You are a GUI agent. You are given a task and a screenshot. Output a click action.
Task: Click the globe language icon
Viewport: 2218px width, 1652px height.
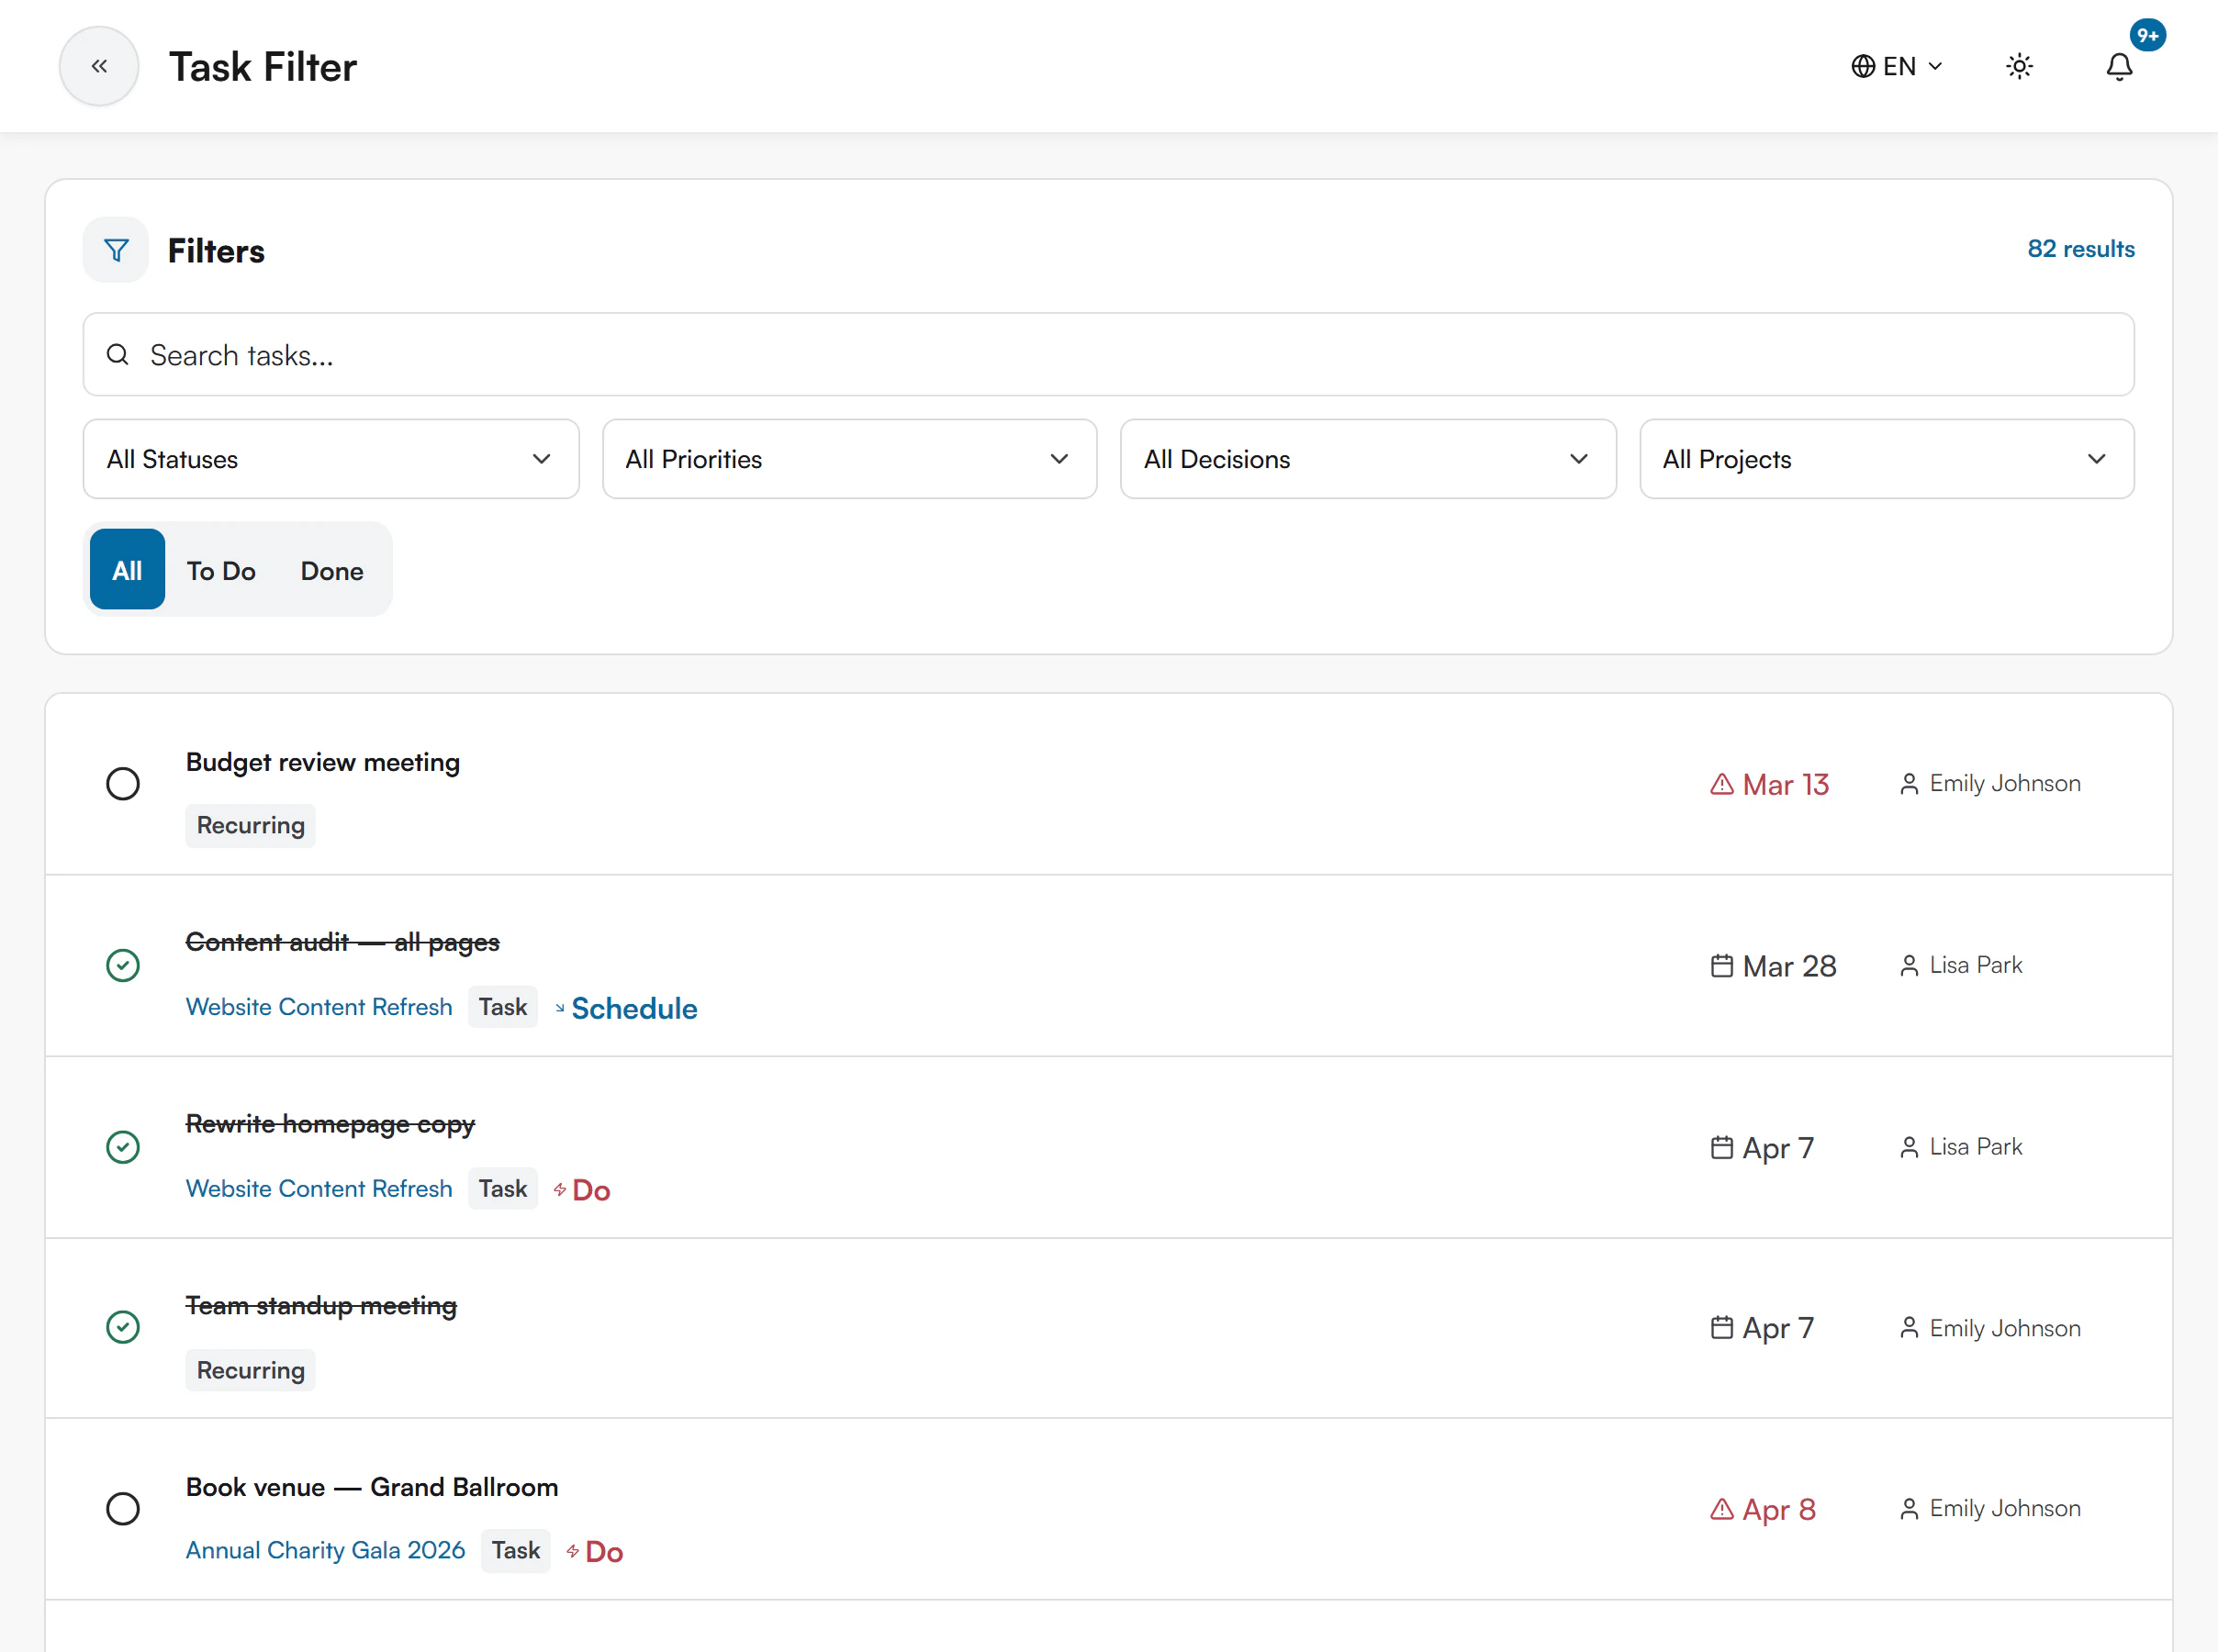click(1862, 66)
